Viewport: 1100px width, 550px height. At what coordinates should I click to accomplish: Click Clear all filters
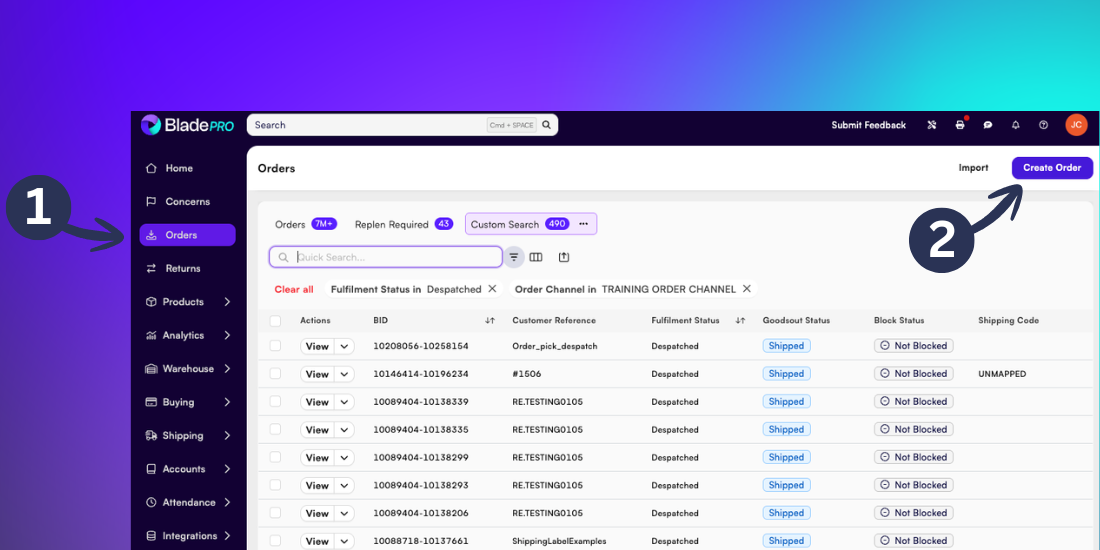pyautogui.click(x=294, y=289)
